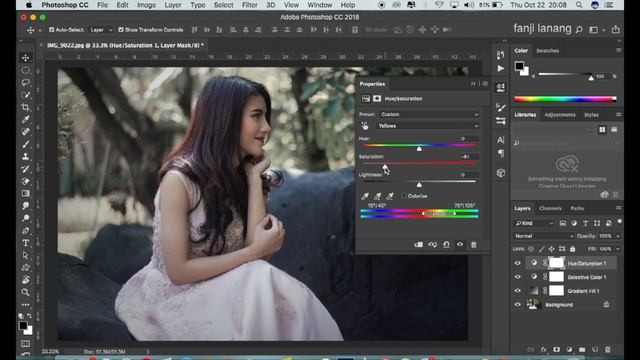Select the Zoom tool
The width and height of the screenshot is (640, 360).
coord(26,292)
